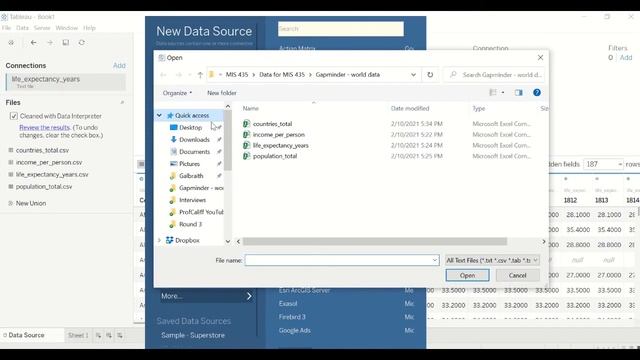
Task: Click the refresh icon in the Tableau toolbar
Action: pos(82,42)
